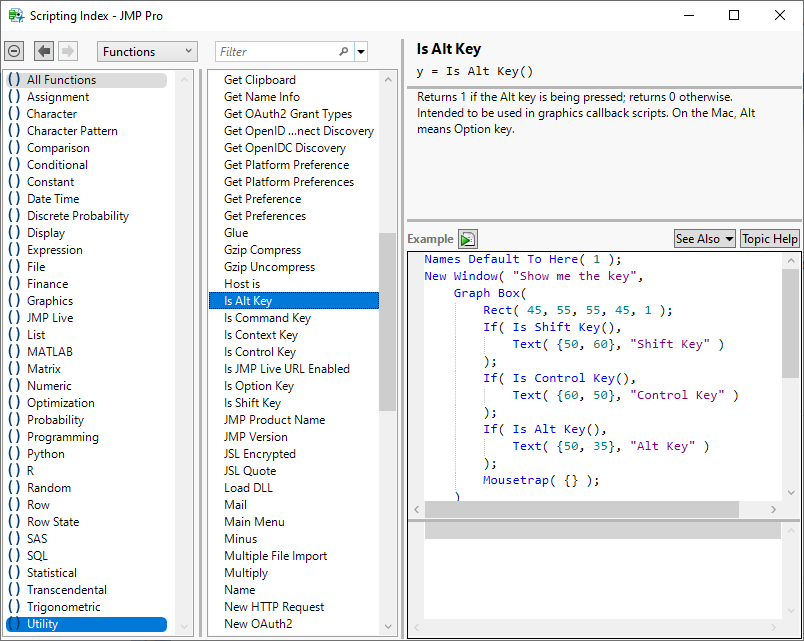The height and width of the screenshot is (641, 804).
Task: Select the Python category parentheses icon
Action: (x=14, y=454)
